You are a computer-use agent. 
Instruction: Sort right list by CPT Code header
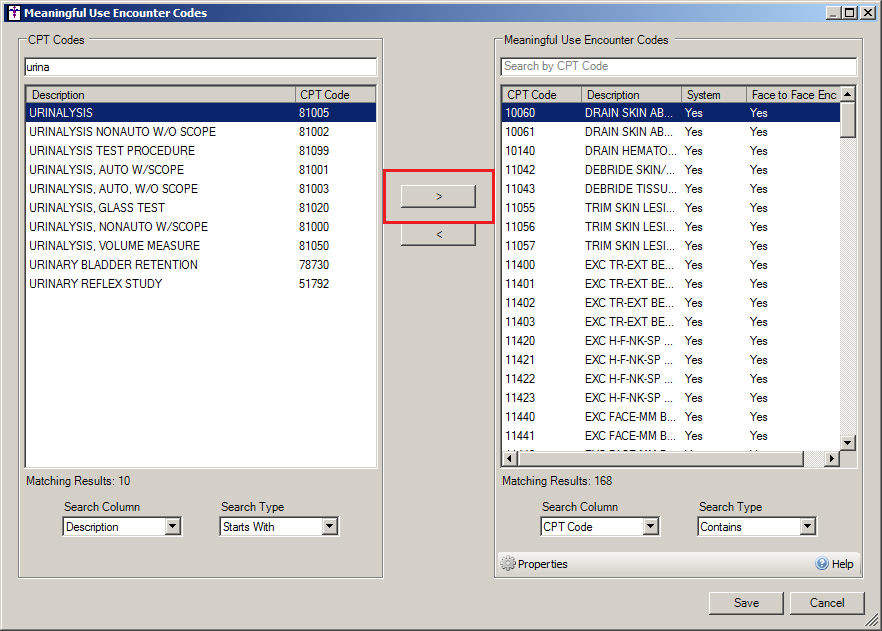pos(542,94)
